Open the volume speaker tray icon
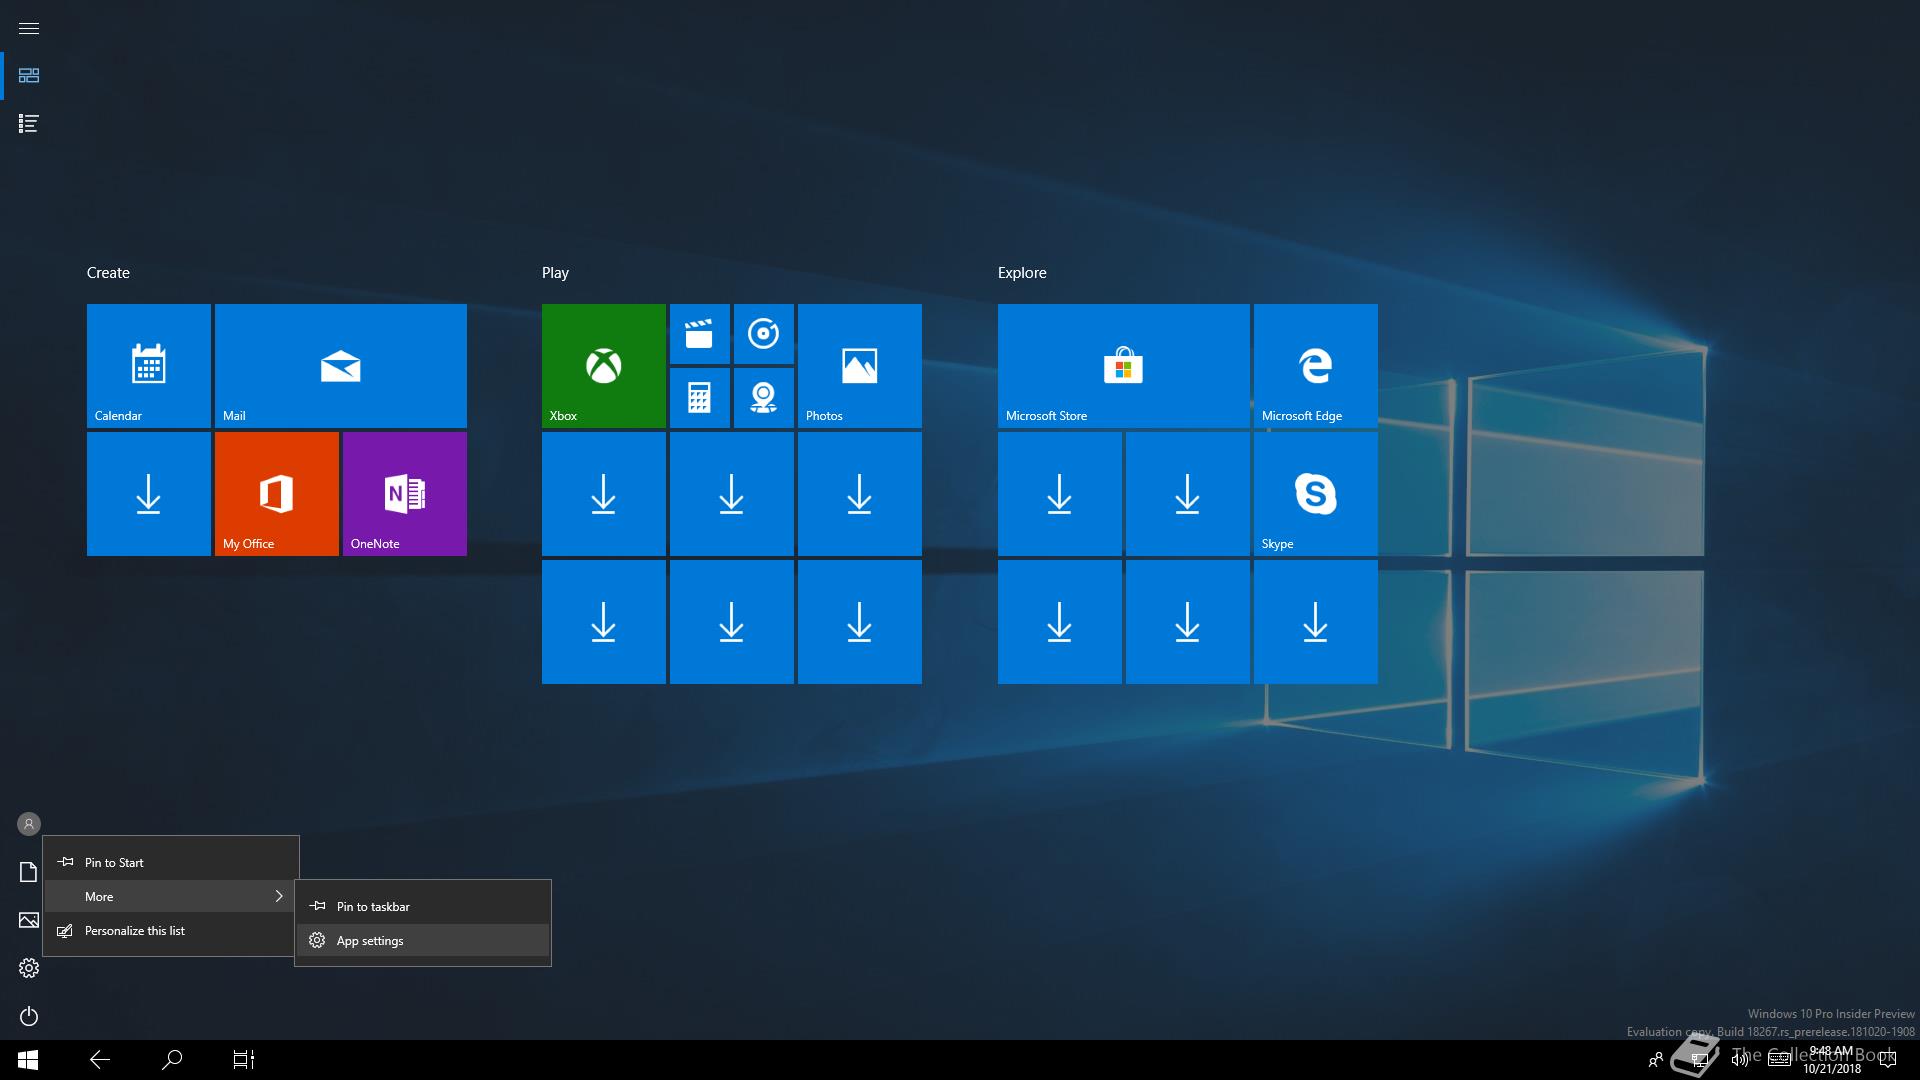This screenshot has width=1920, height=1080. tap(1740, 1060)
